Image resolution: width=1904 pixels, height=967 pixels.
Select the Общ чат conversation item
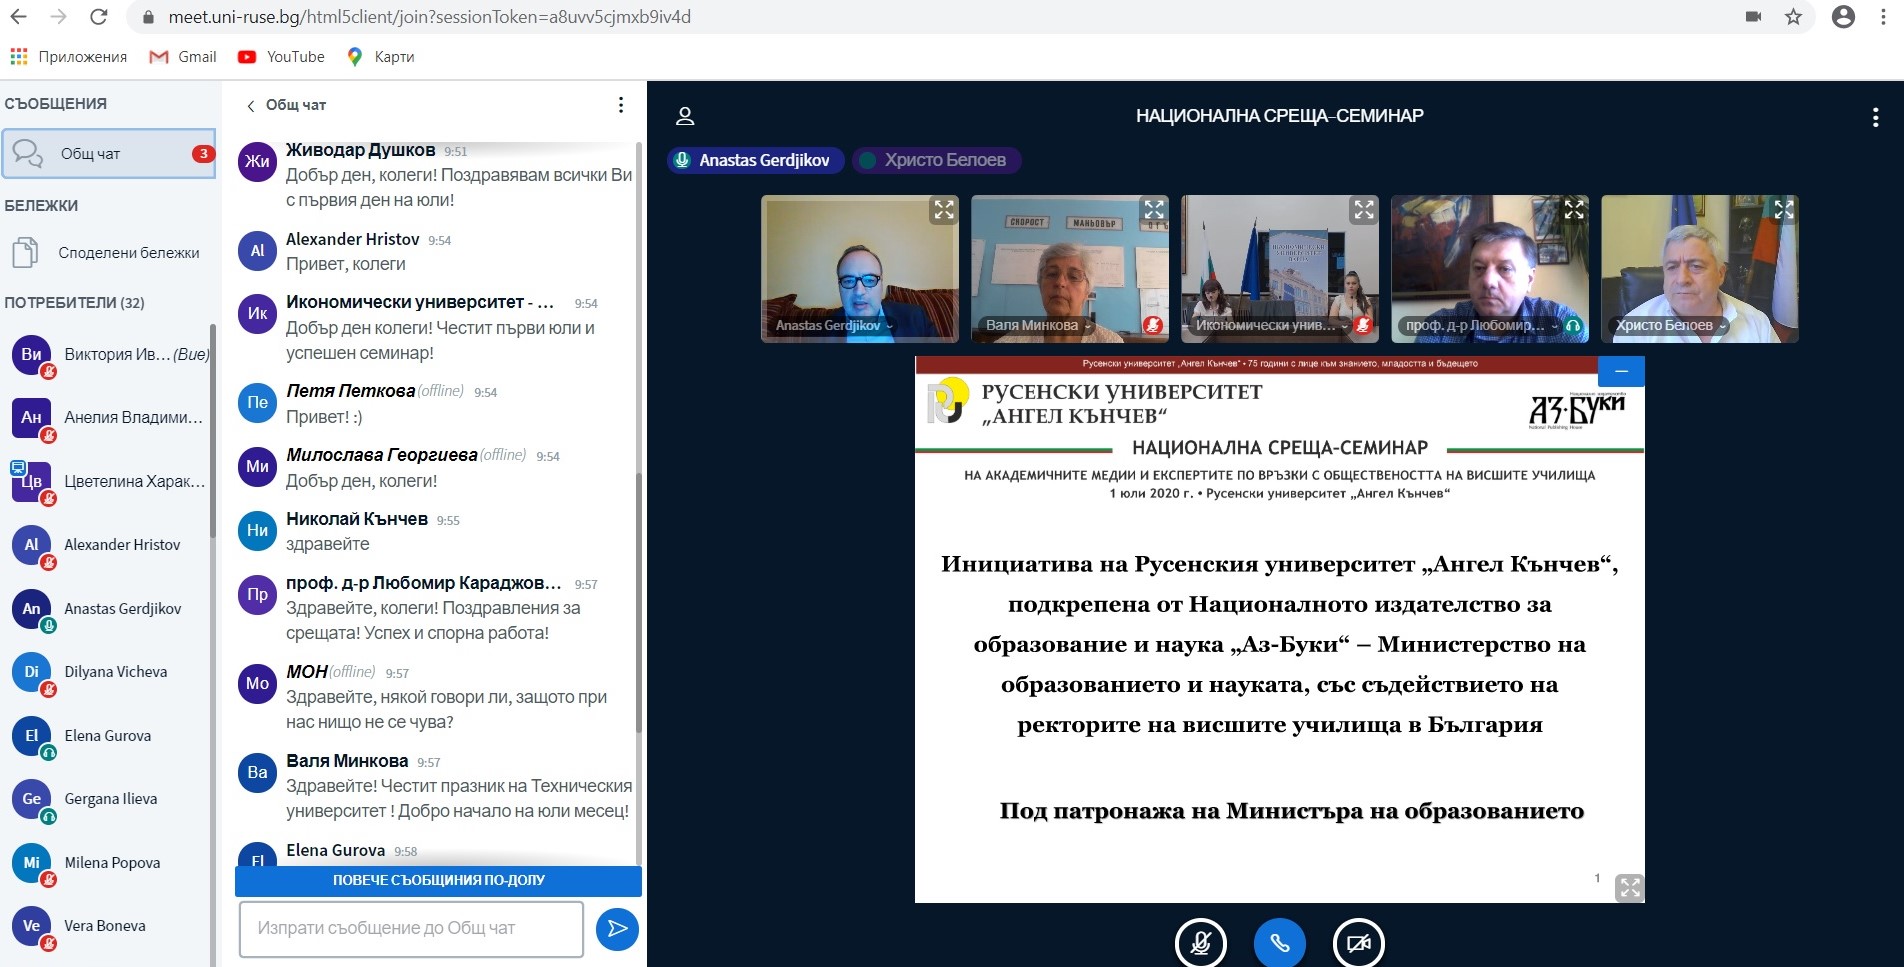[x=108, y=154]
